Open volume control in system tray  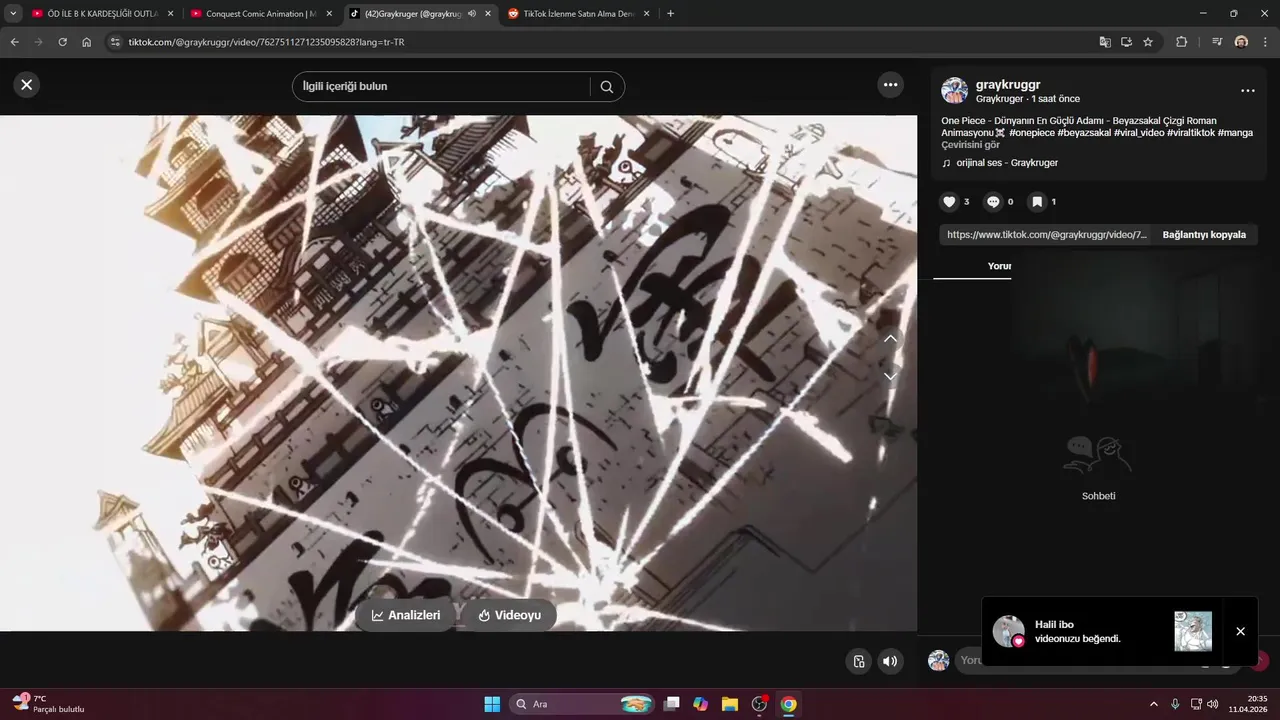pos(1213,704)
